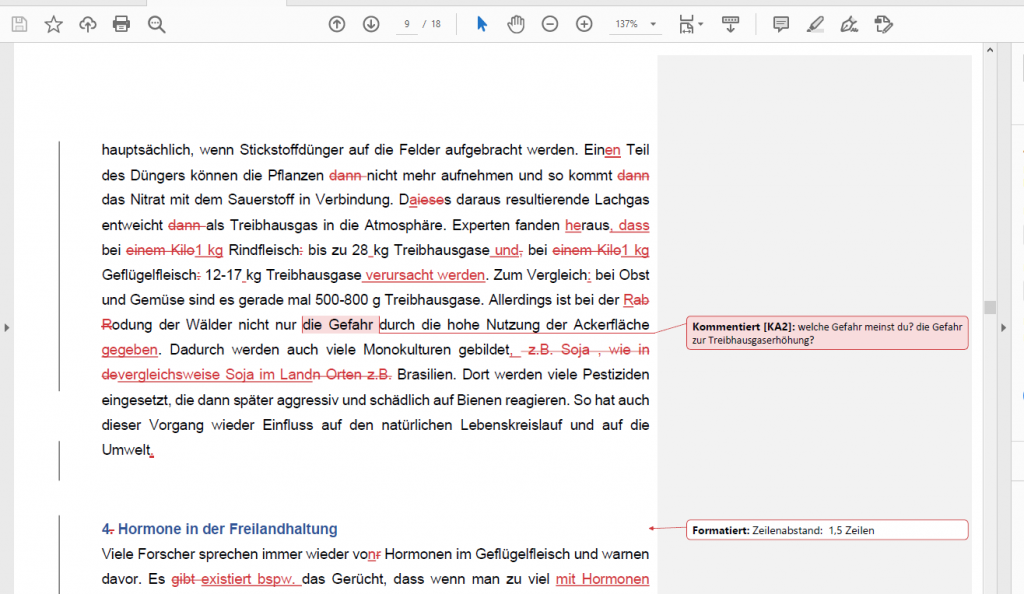Switch to the Selection arrow tool
This screenshot has height=594, width=1024.
coord(481,23)
